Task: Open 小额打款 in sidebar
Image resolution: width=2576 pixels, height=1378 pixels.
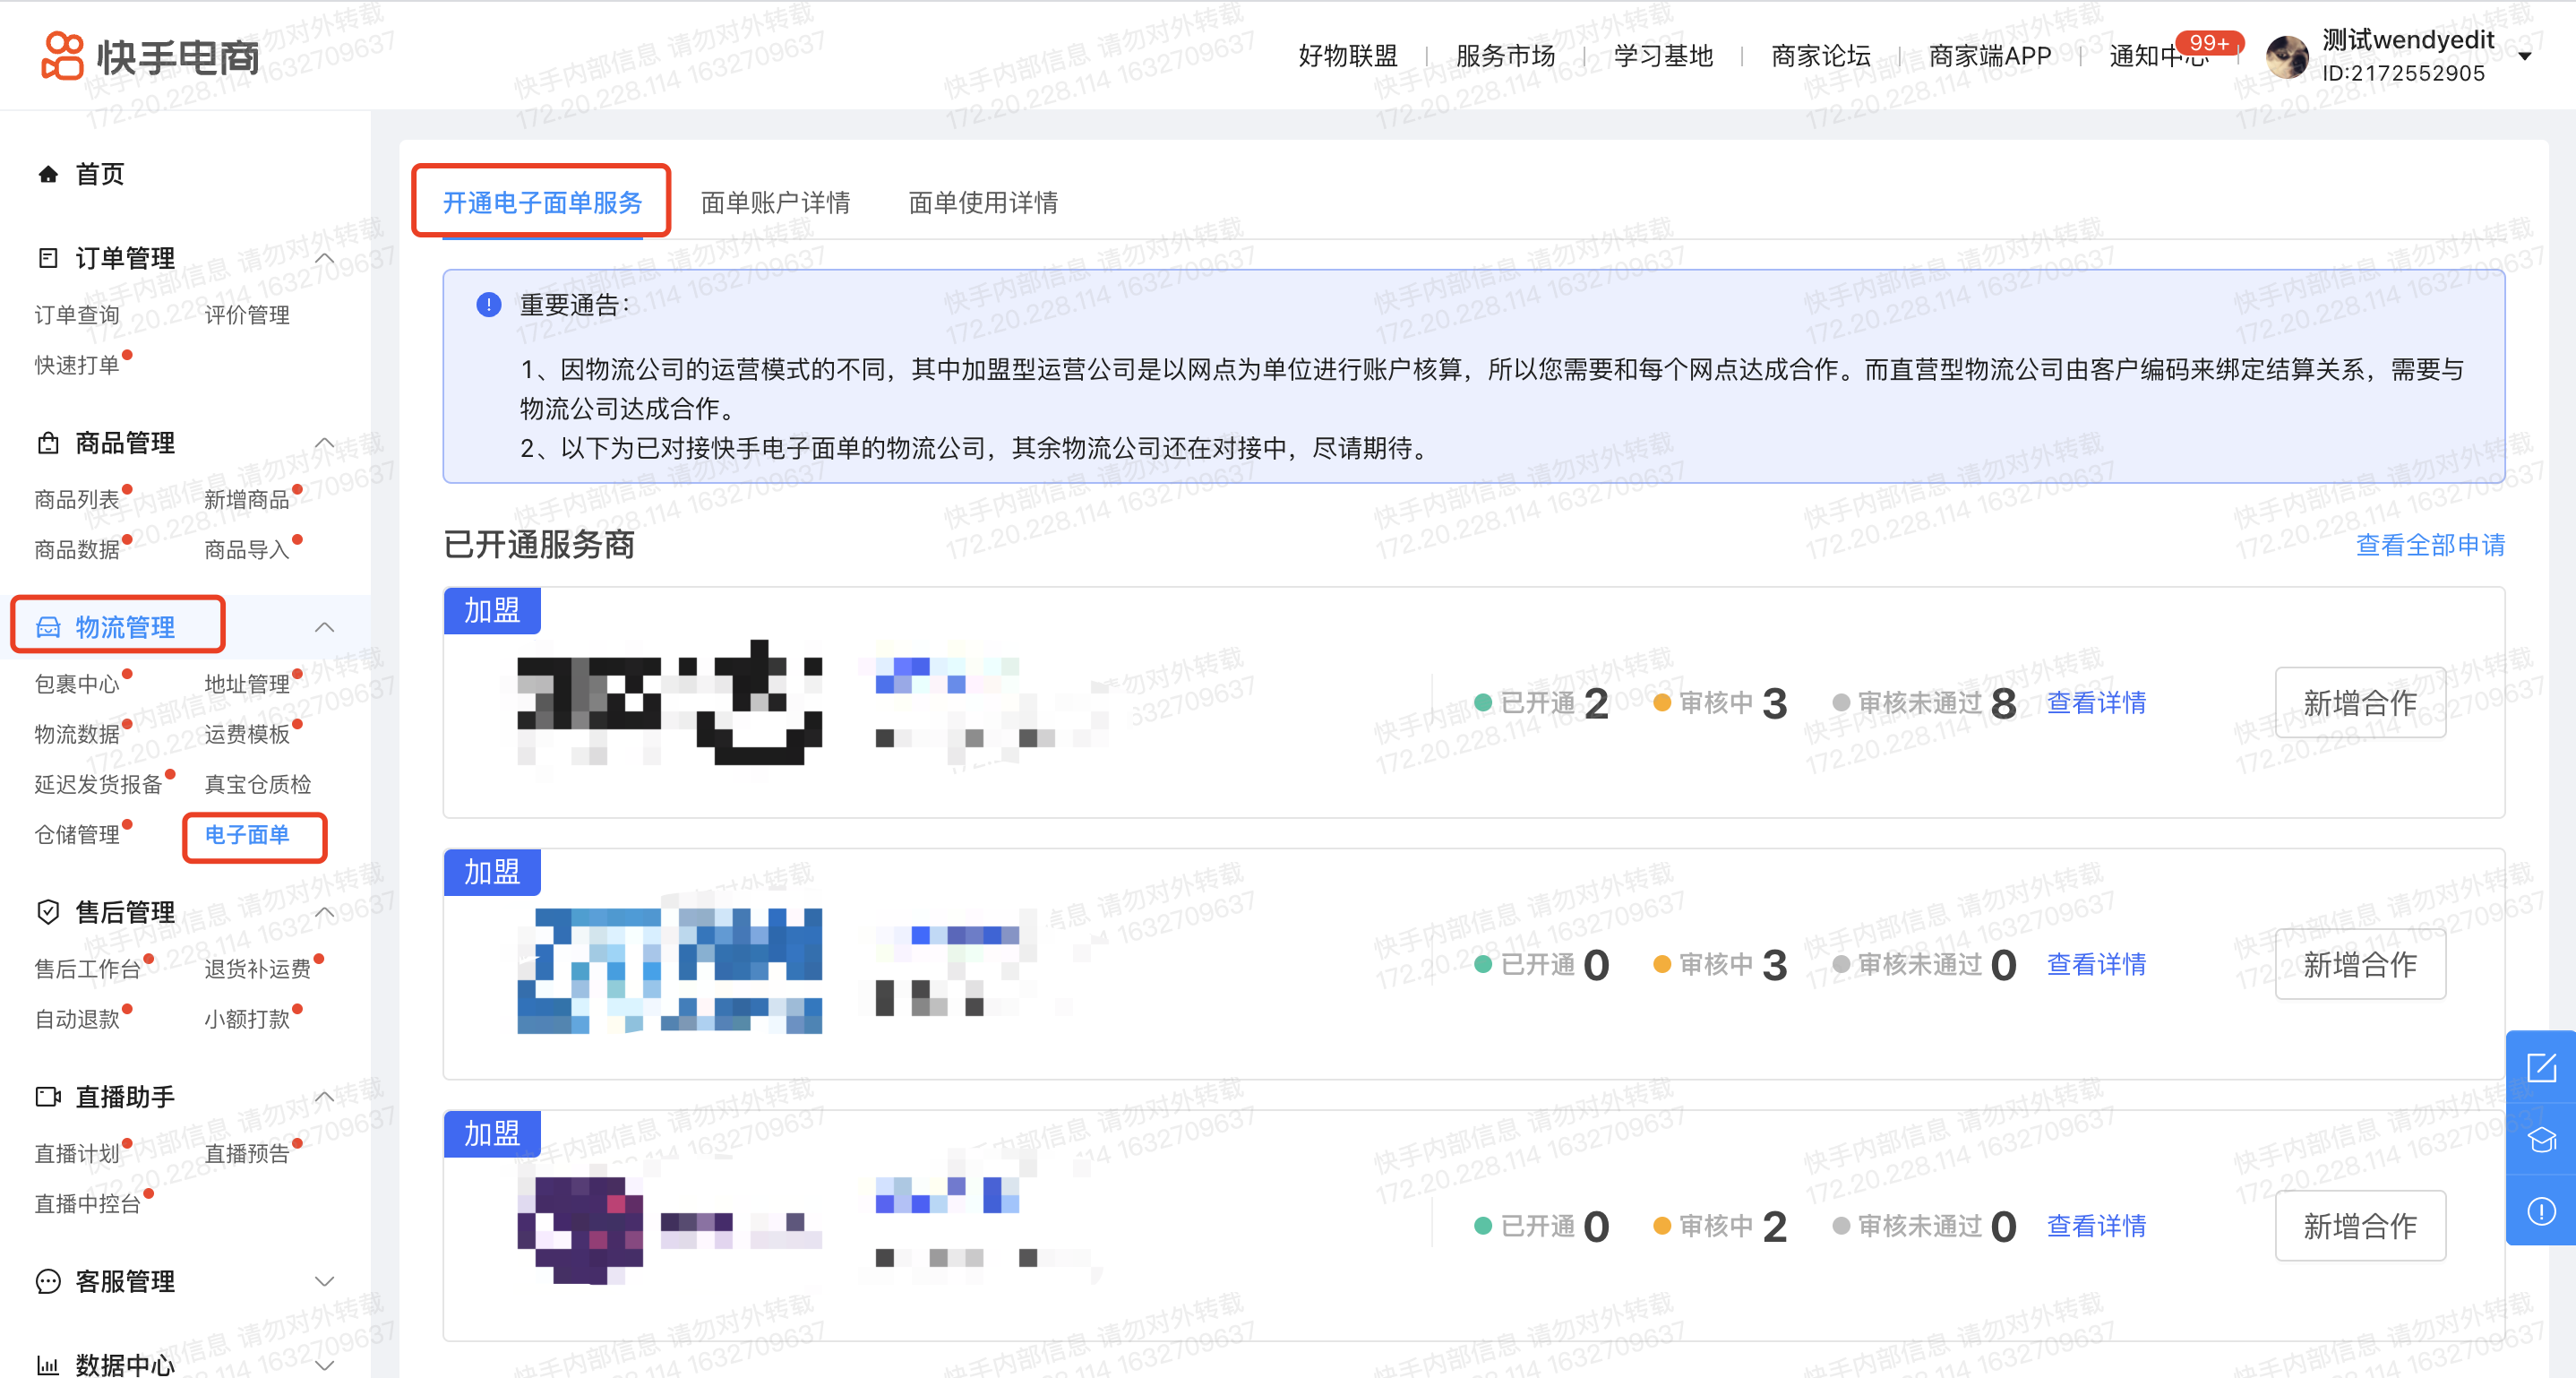Action: 247,1018
